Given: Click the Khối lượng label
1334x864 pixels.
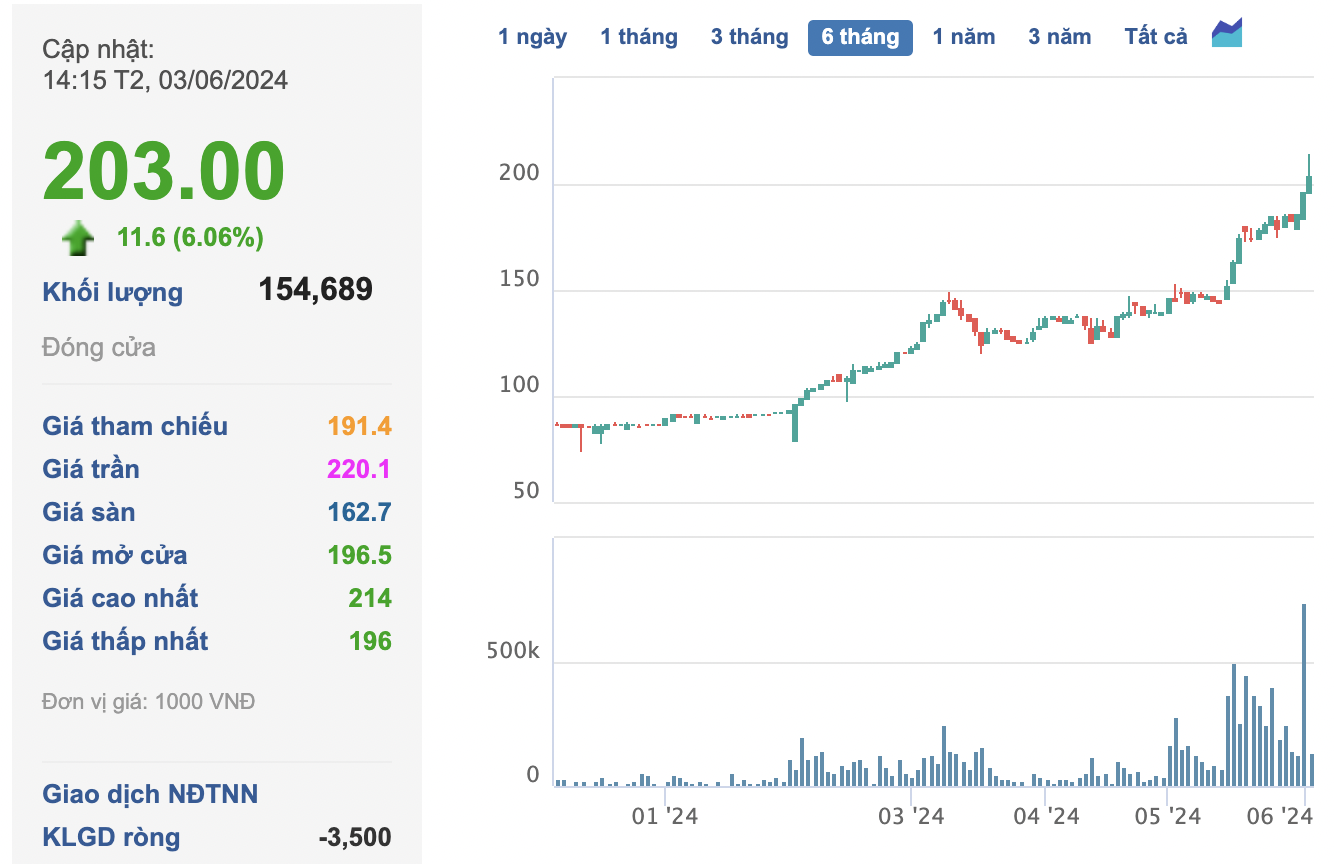Looking at the screenshot, I should pyautogui.click(x=113, y=293).
